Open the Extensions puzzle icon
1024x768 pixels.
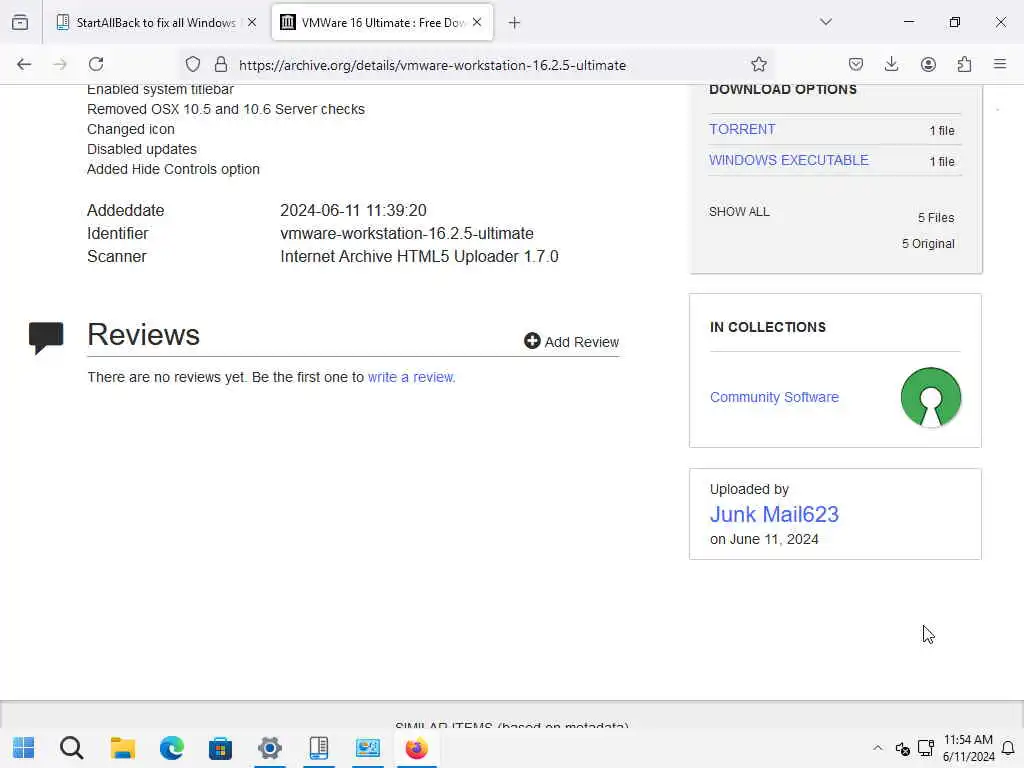coord(964,64)
